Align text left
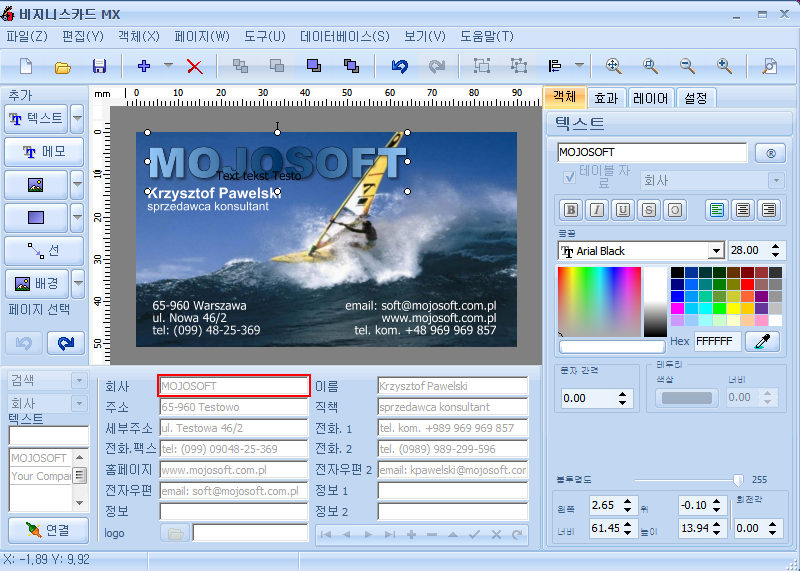 717,210
